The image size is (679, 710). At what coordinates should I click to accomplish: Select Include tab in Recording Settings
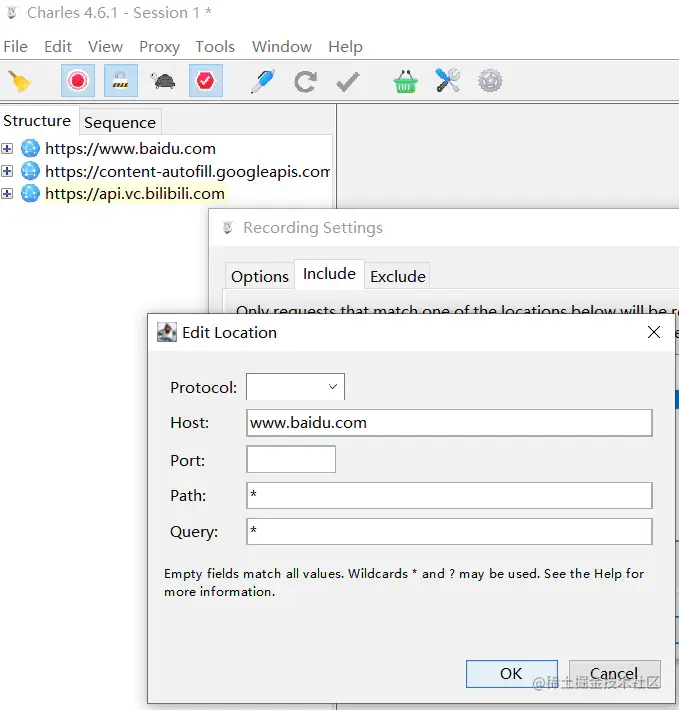click(329, 274)
